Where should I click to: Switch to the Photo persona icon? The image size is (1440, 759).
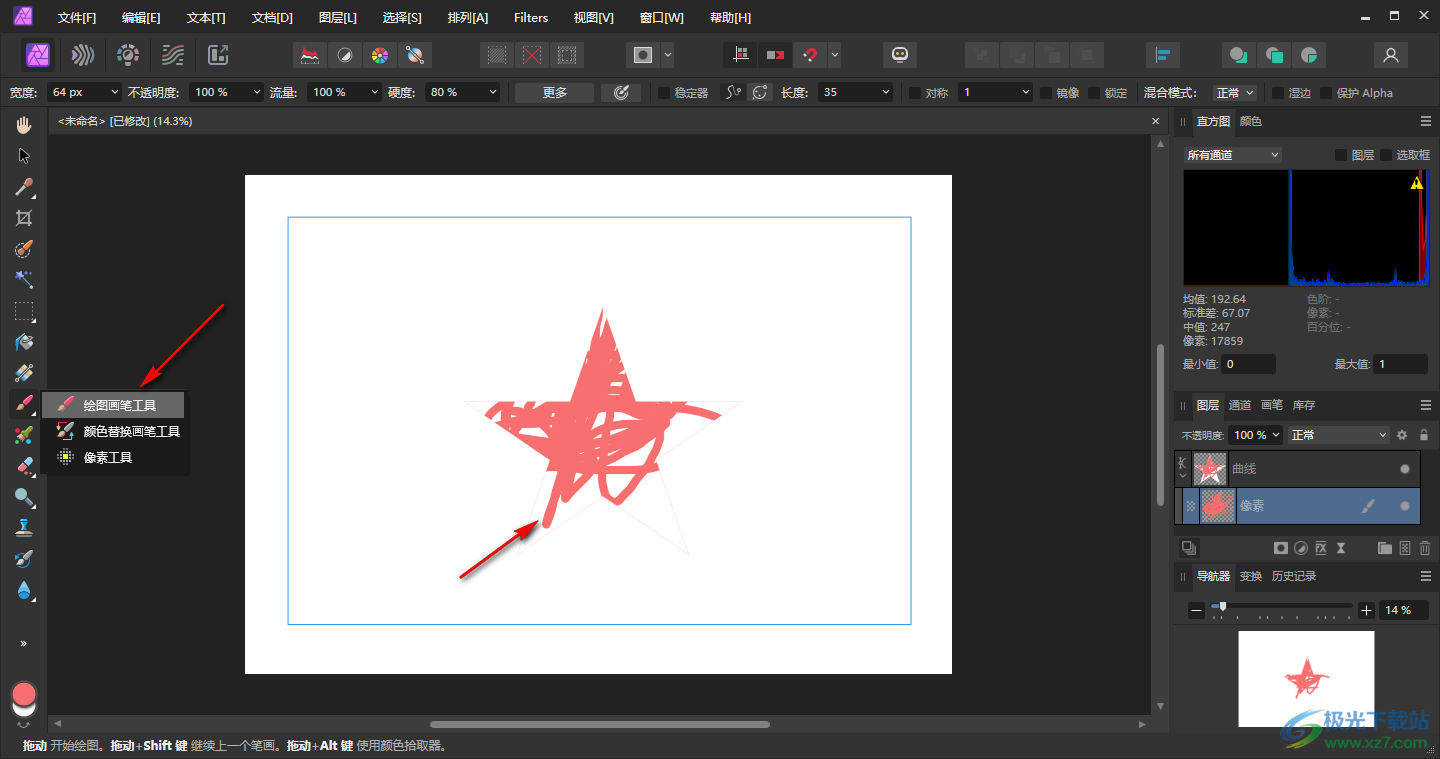click(x=40, y=55)
